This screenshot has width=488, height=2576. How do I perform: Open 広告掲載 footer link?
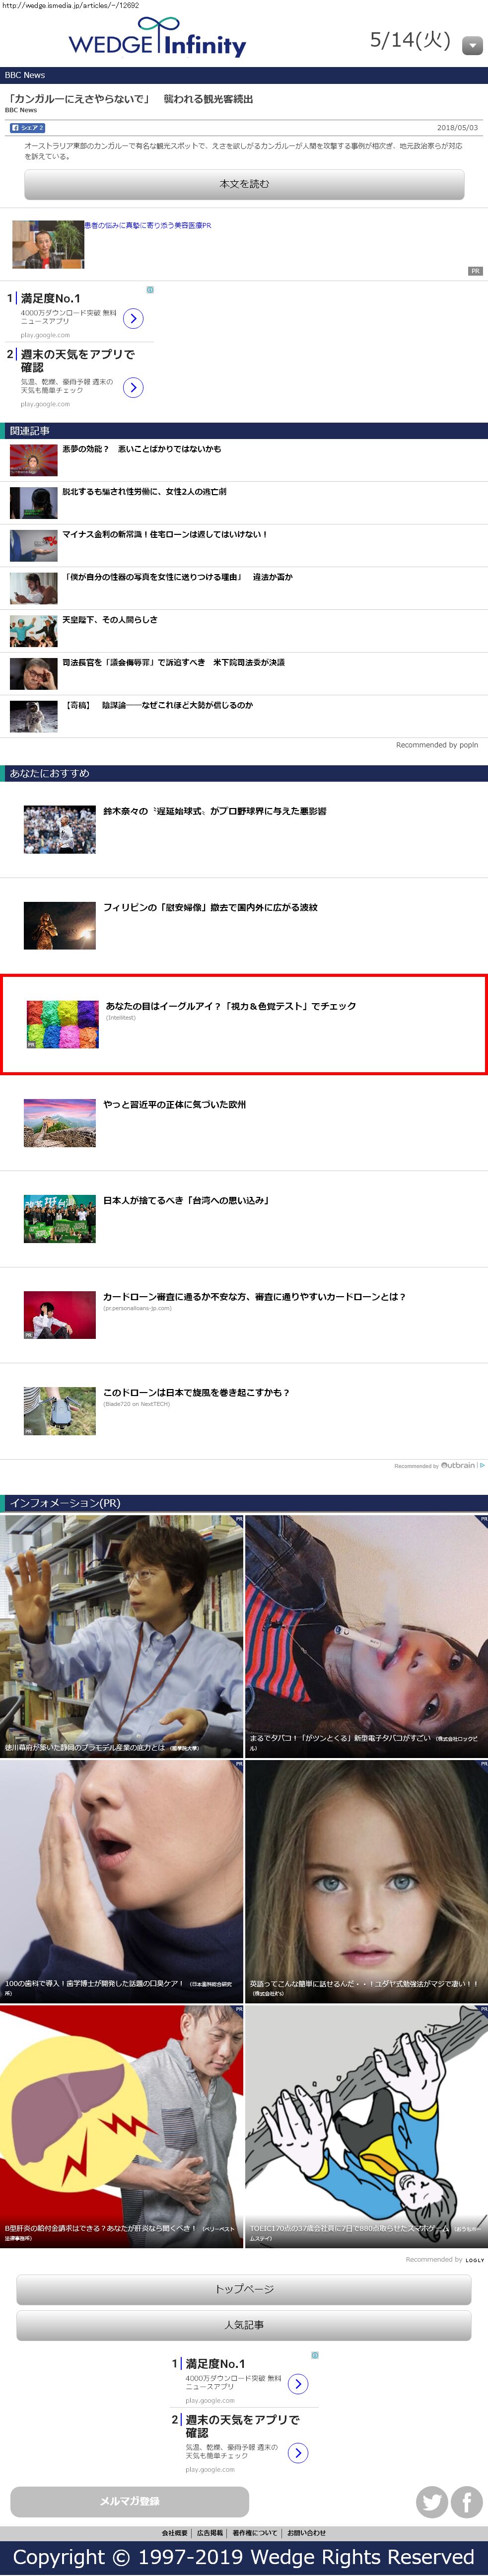tap(210, 2533)
